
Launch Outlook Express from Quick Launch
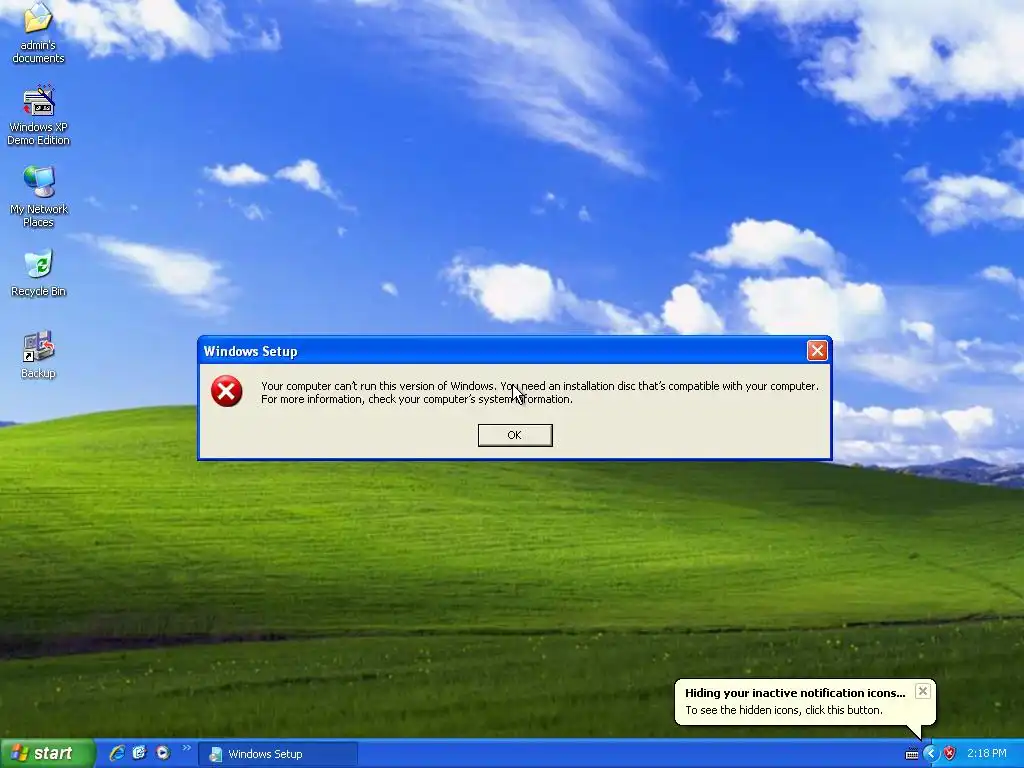click(139, 753)
